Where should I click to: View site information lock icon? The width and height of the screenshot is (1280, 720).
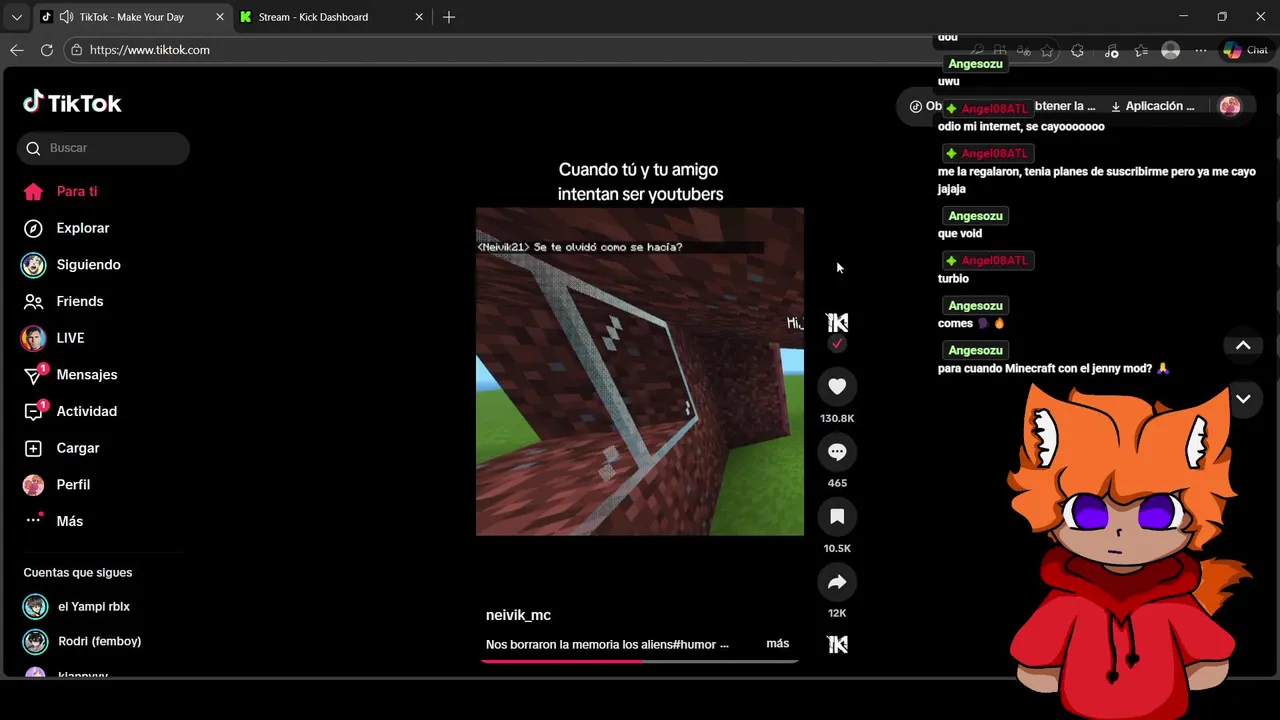tap(76, 50)
